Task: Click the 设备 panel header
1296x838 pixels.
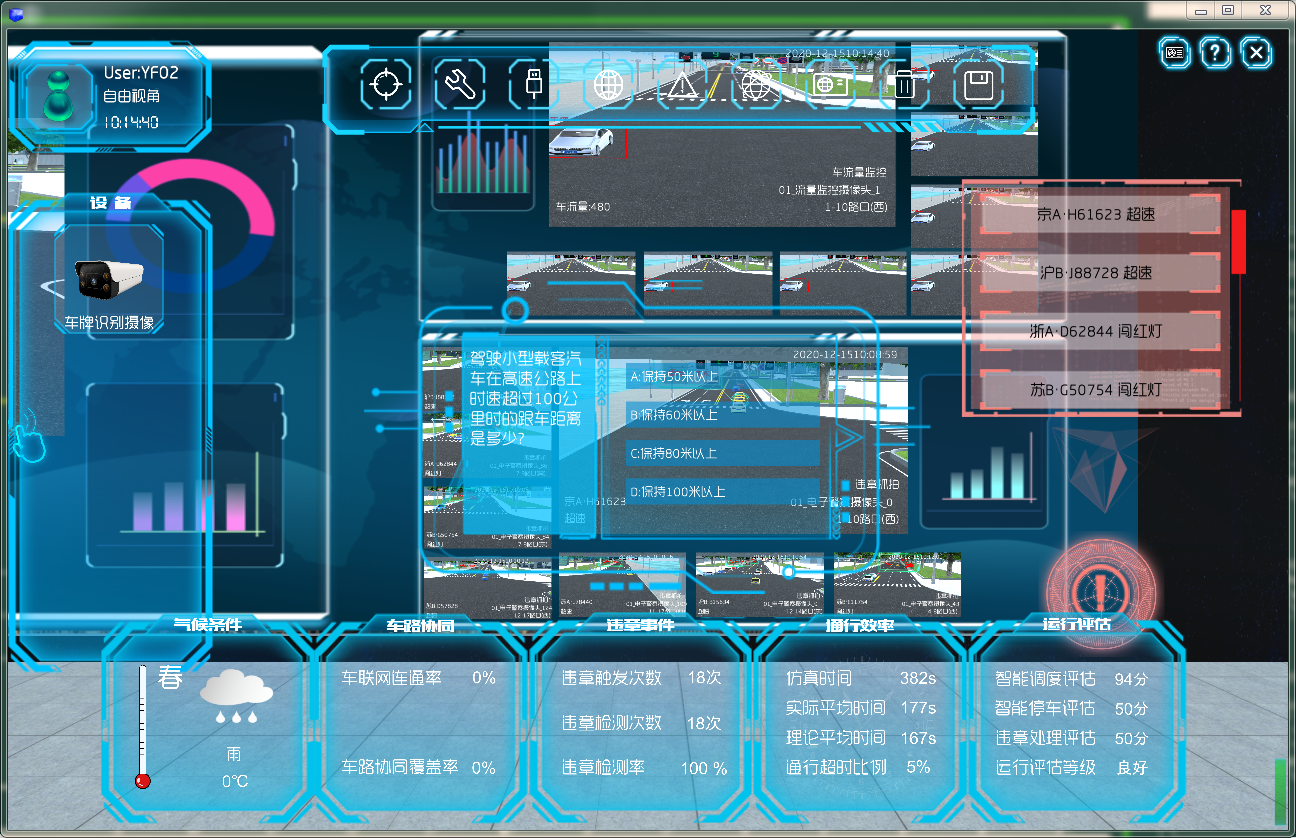Action: (x=111, y=202)
